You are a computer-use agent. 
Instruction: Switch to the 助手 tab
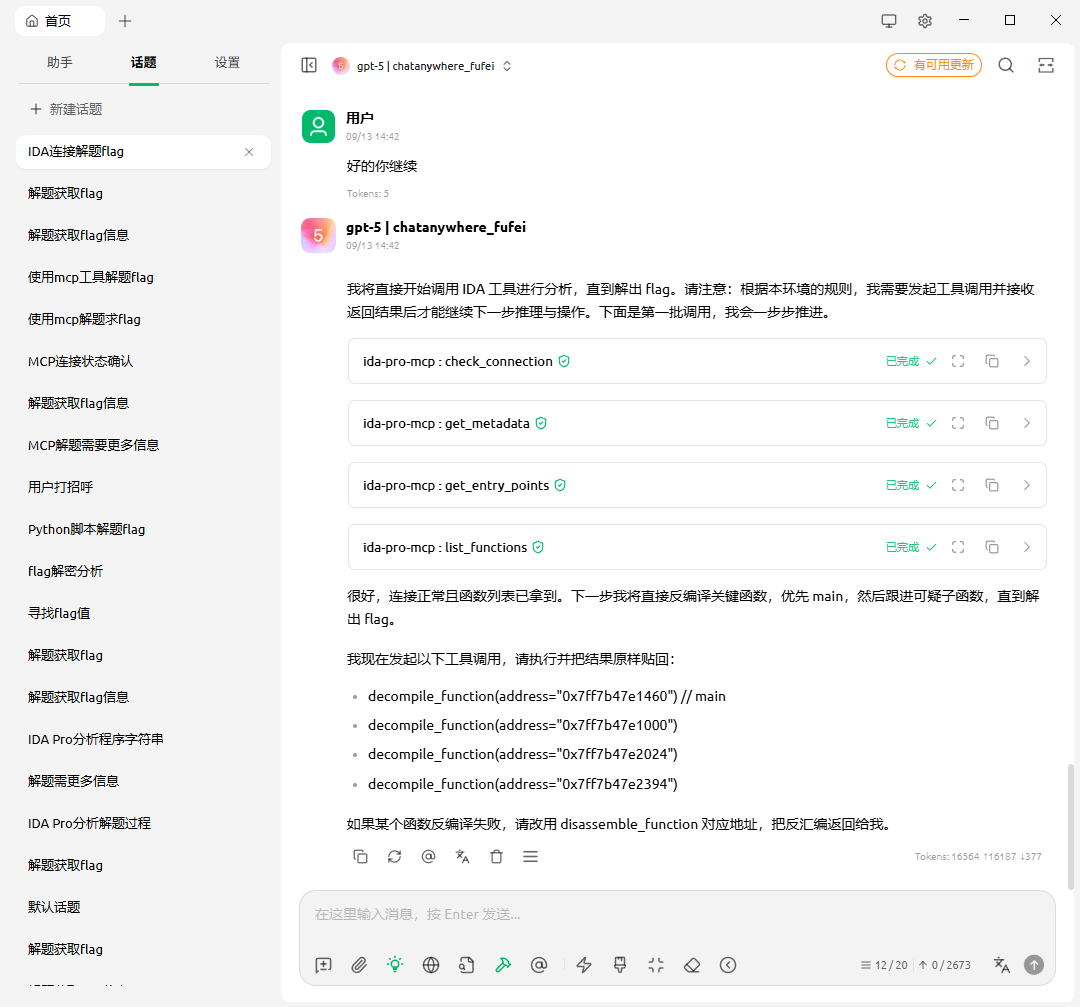pos(60,62)
